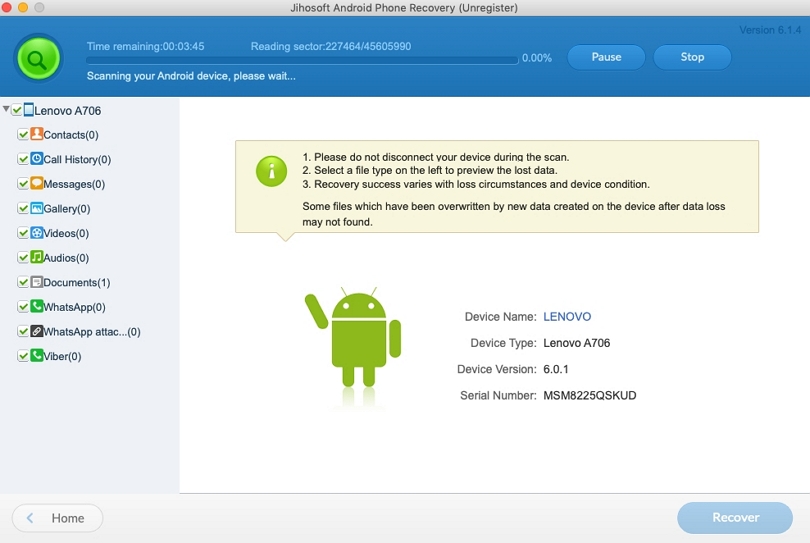Viewport: 810px width, 543px height.
Task: Click the Audios music note icon
Action: tap(37, 257)
